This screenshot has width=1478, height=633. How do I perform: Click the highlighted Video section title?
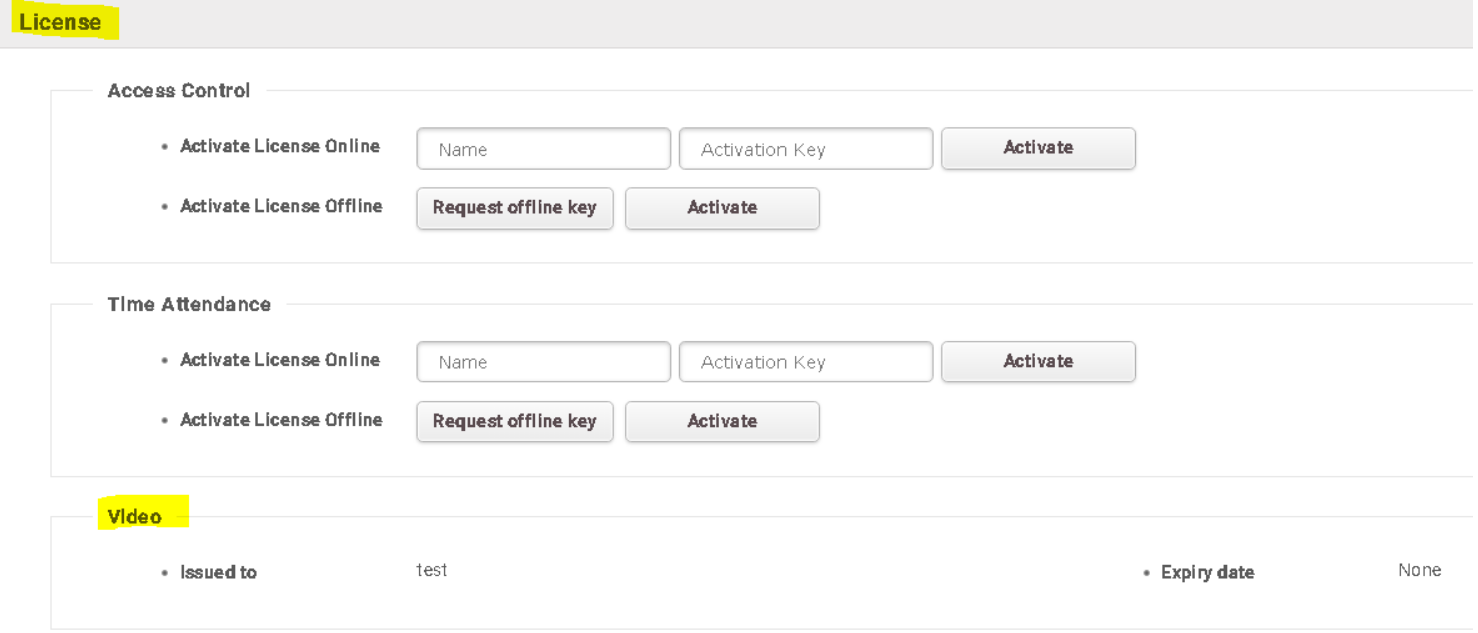click(135, 517)
